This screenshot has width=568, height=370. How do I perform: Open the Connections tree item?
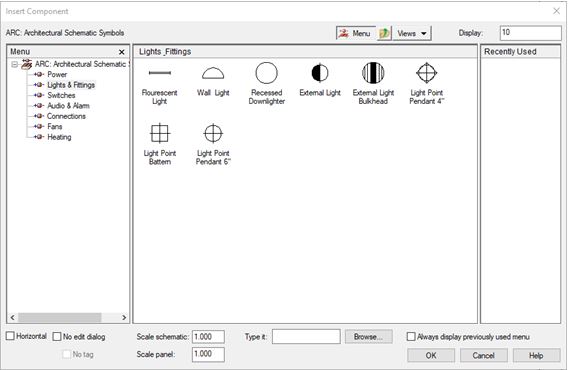[66, 116]
